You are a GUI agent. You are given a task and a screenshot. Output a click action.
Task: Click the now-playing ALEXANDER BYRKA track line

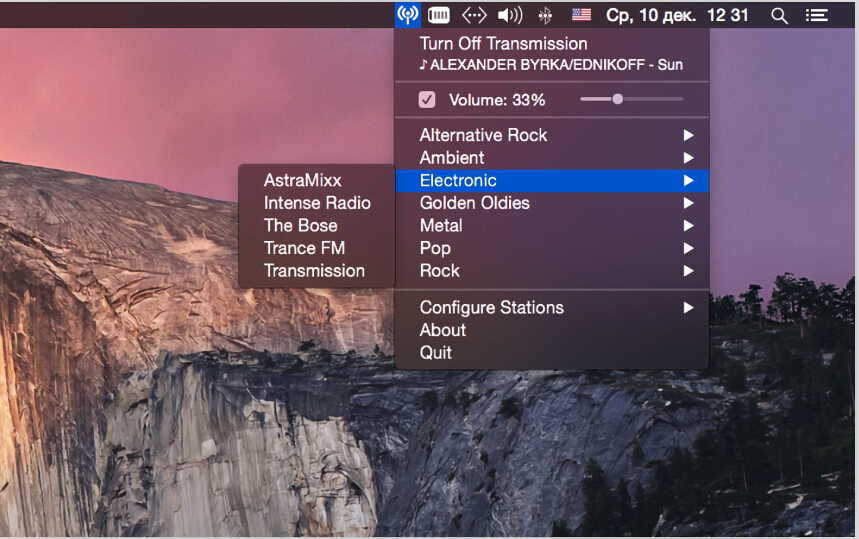pyautogui.click(x=552, y=65)
